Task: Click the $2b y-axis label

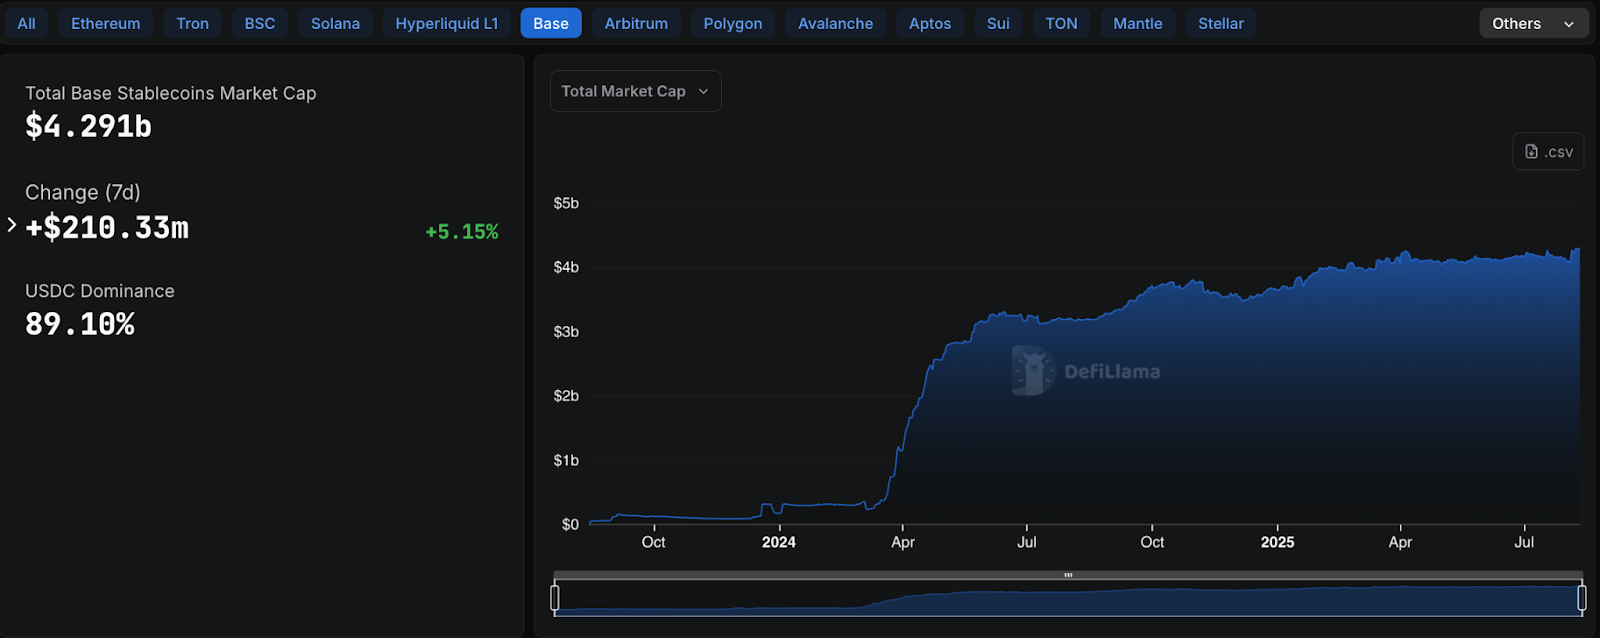Action: click(566, 396)
